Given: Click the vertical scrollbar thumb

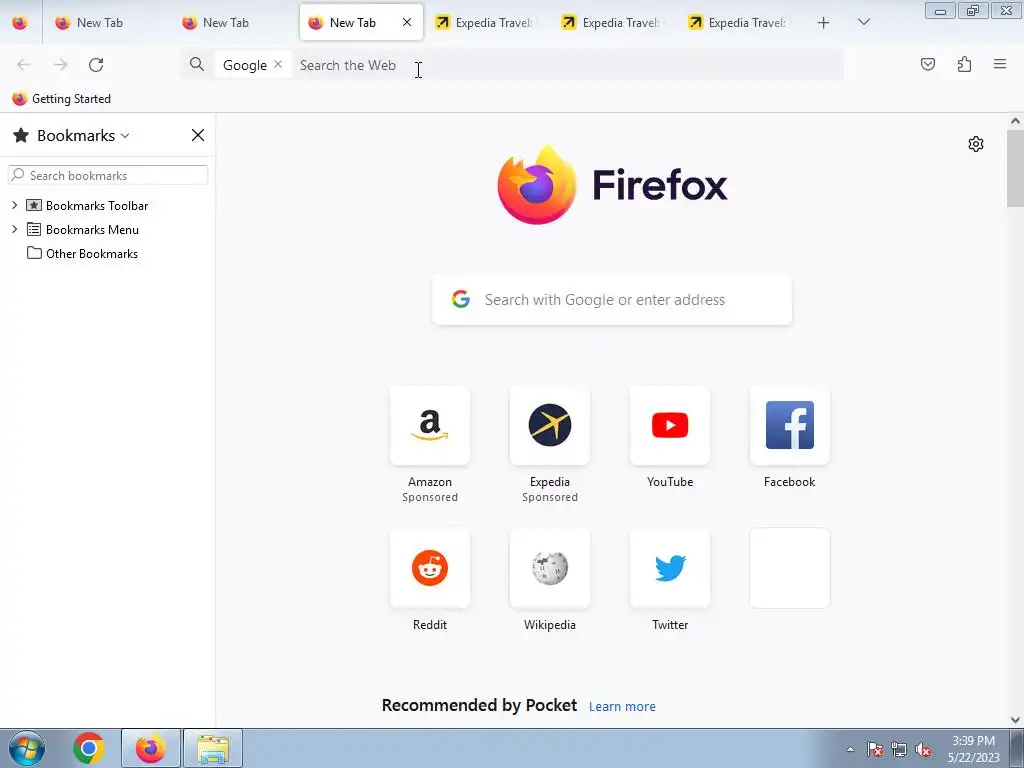Looking at the screenshot, I should click(1015, 168).
